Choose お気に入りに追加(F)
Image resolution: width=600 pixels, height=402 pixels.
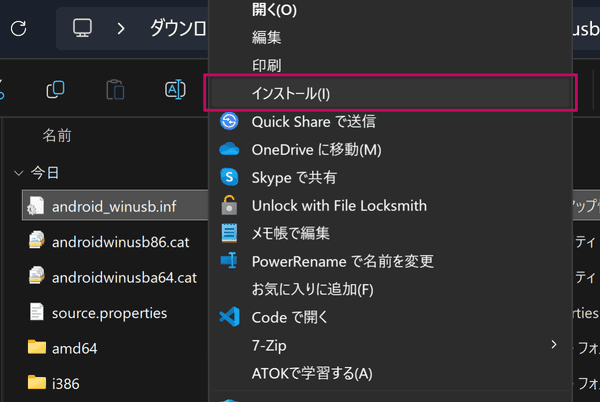pyautogui.click(x=390, y=289)
